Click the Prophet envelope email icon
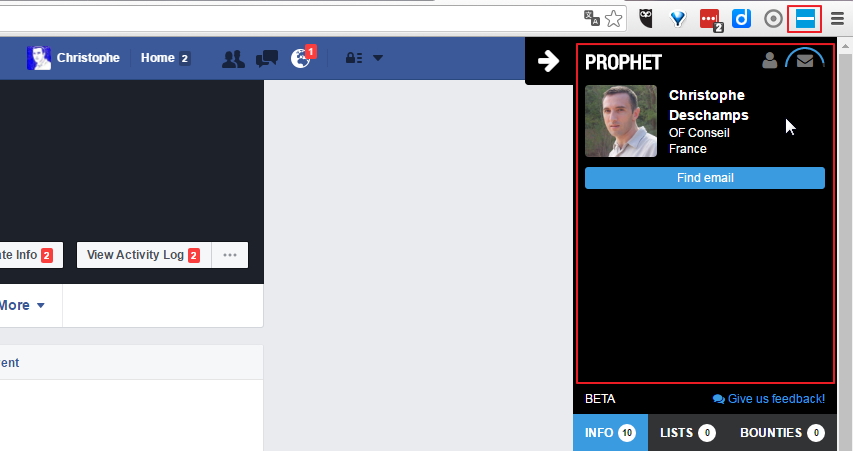The width and height of the screenshot is (853, 451). tap(805, 60)
